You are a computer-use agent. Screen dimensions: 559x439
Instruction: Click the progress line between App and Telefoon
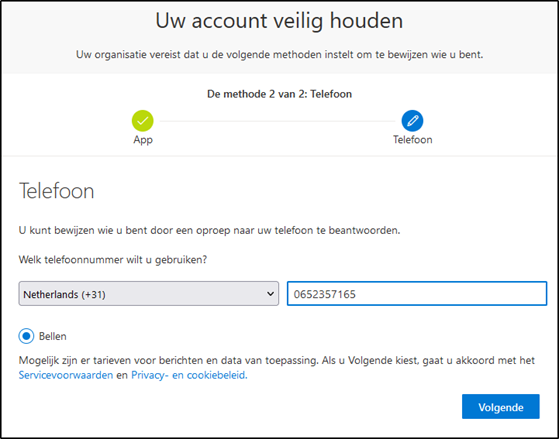pyautogui.click(x=277, y=121)
